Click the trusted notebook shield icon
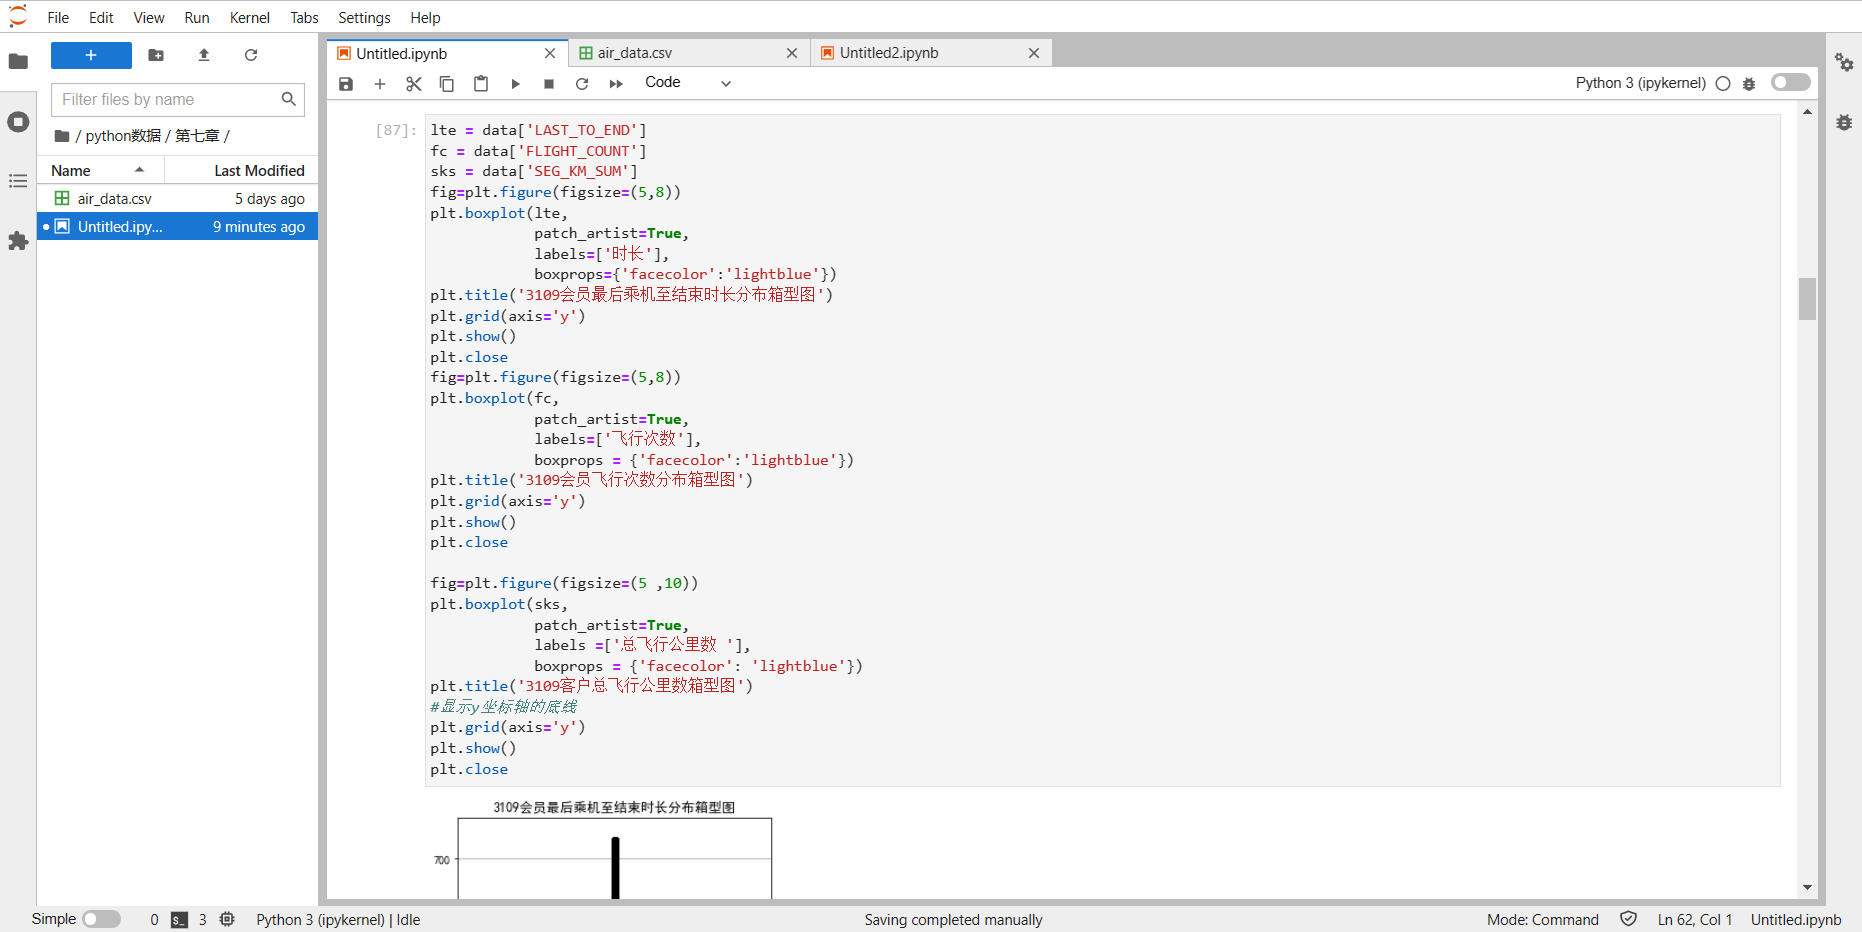Viewport: 1862px width, 932px height. click(x=1628, y=919)
